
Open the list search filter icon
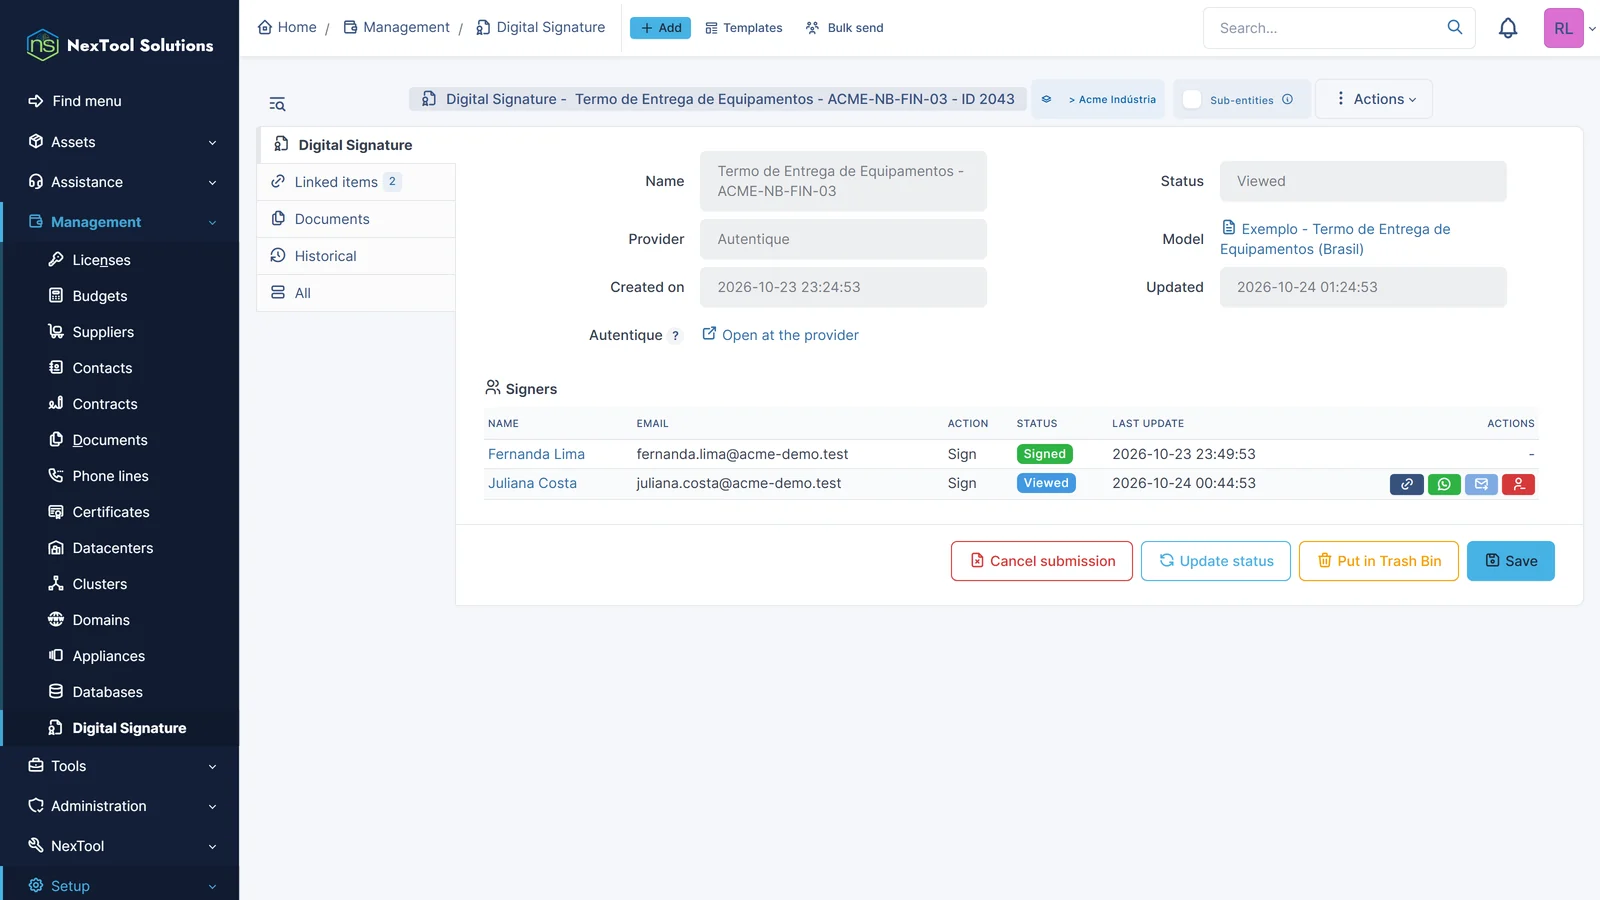[x=277, y=104]
